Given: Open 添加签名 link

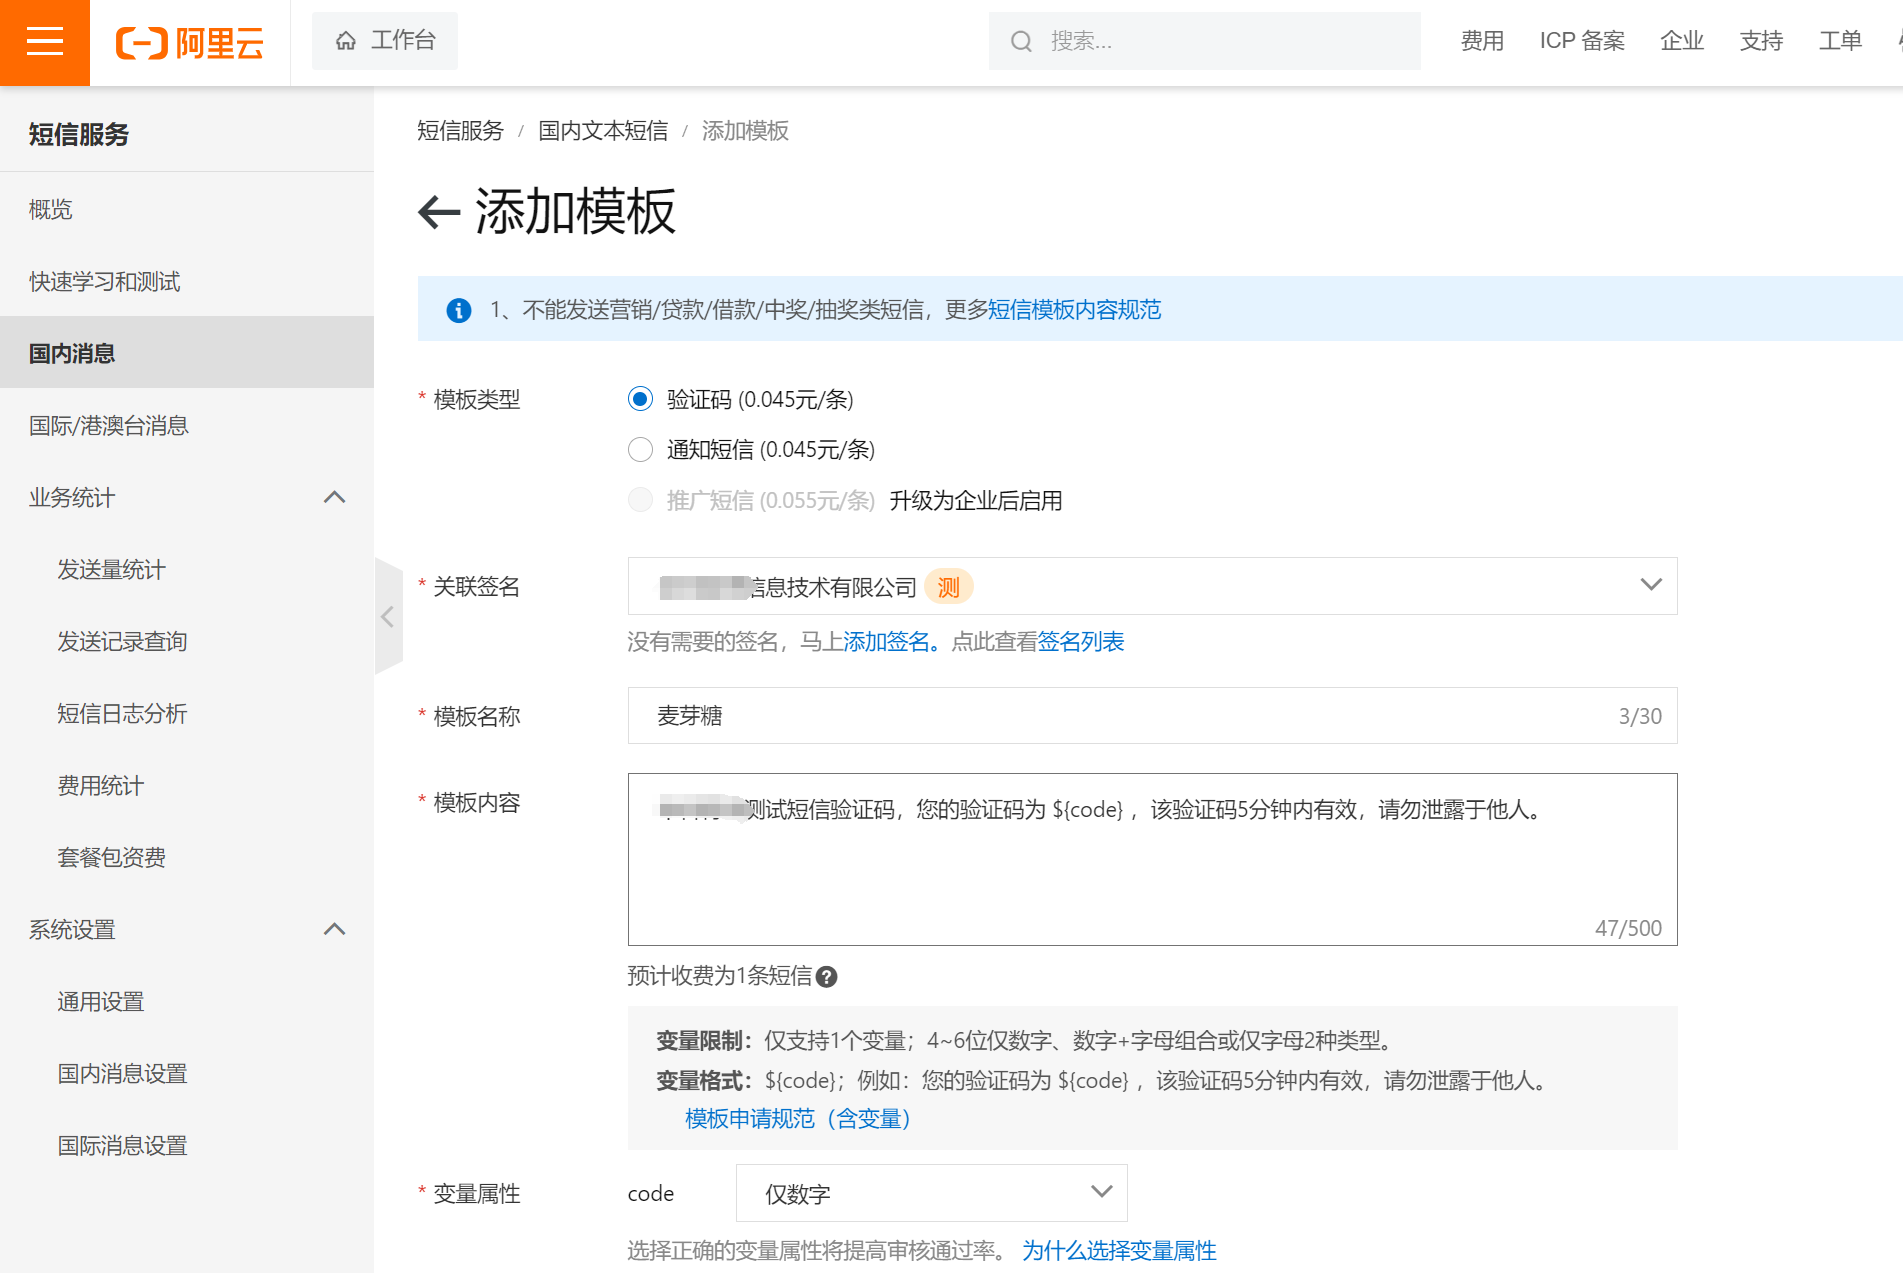Looking at the screenshot, I should click(886, 642).
